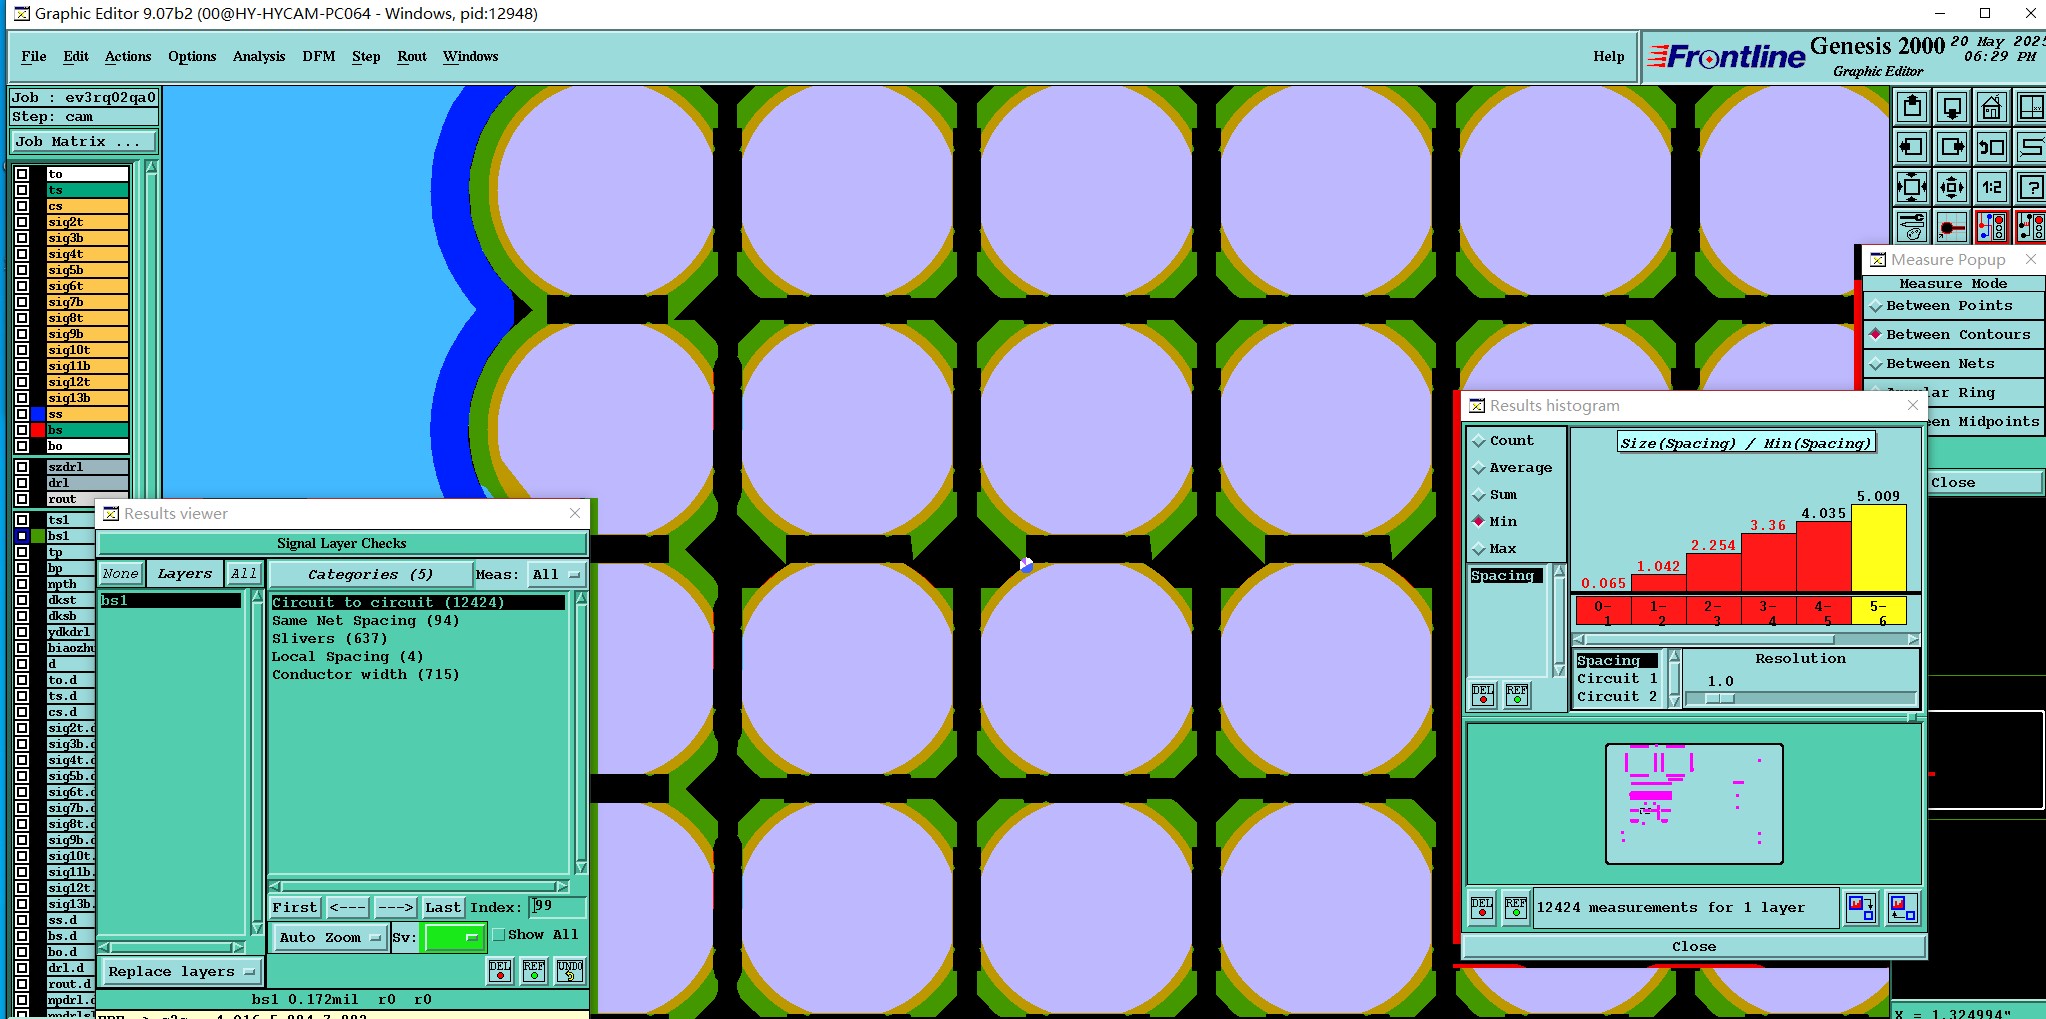Image resolution: width=2046 pixels, height=1019 pixels.
Task: Click the question mark help icon
Action: pyautogui.click(x=2031, y=187)
